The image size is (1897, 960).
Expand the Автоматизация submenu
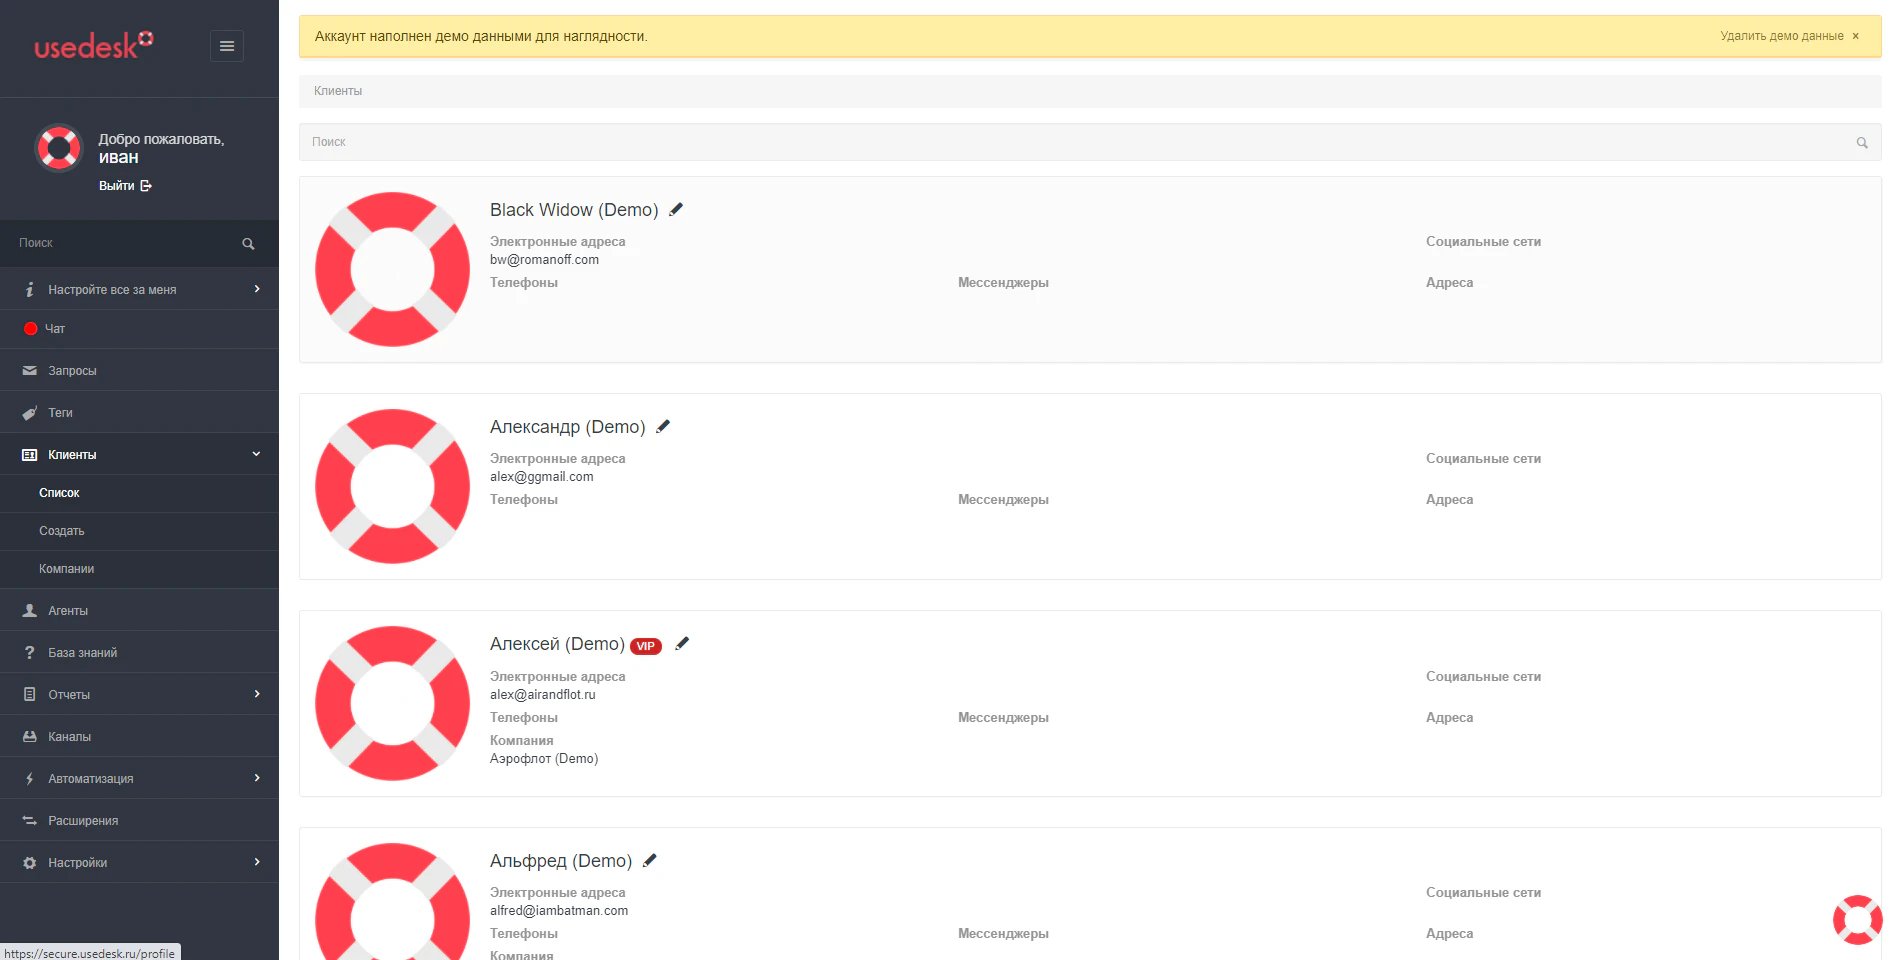139,778
